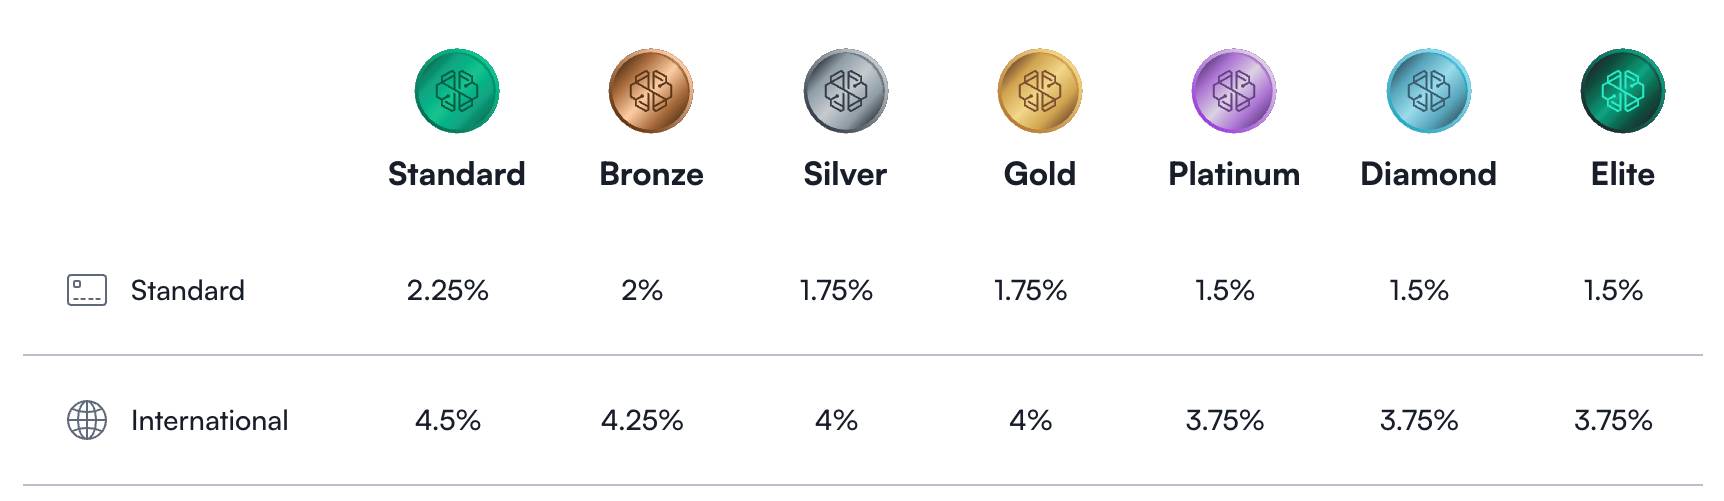Click the blue Diamond tier icon
This screenshot has width=1724, height=501.
(1428, 91)
